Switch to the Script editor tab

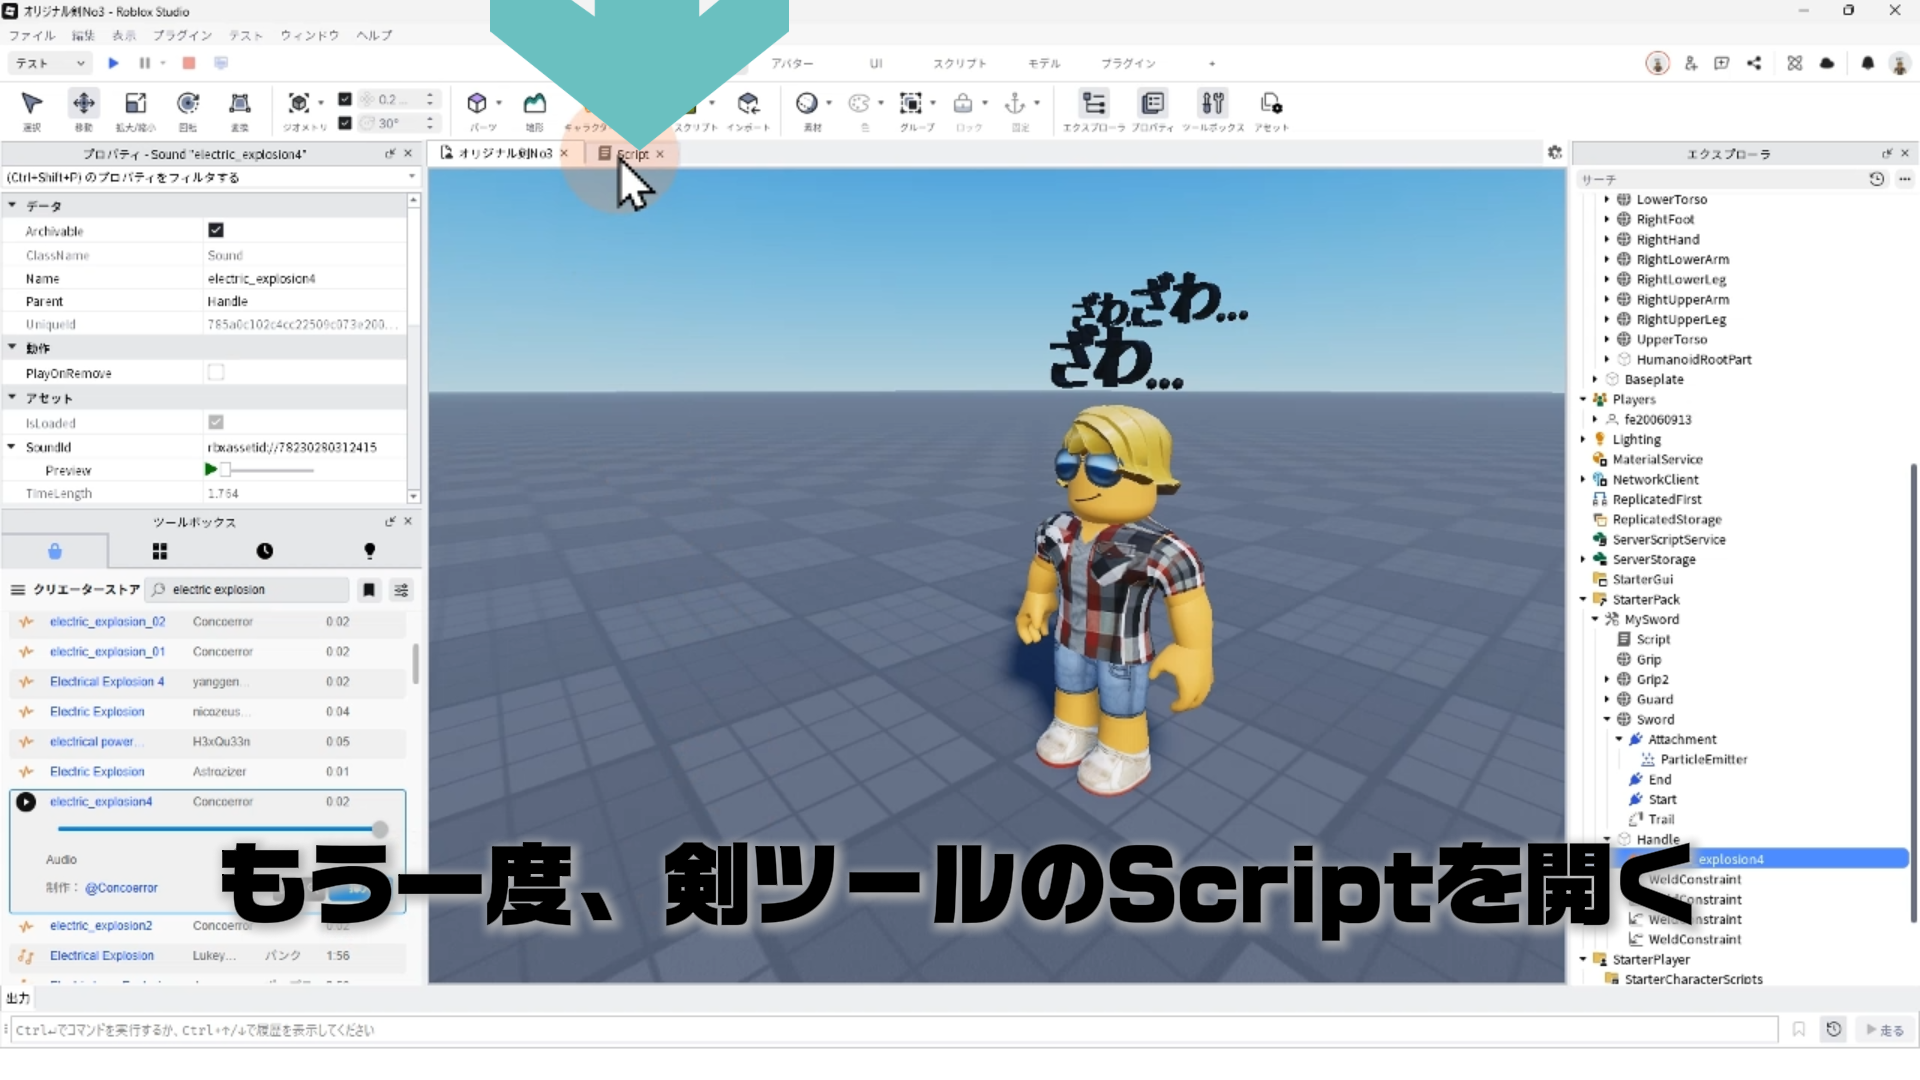point(632,154)
